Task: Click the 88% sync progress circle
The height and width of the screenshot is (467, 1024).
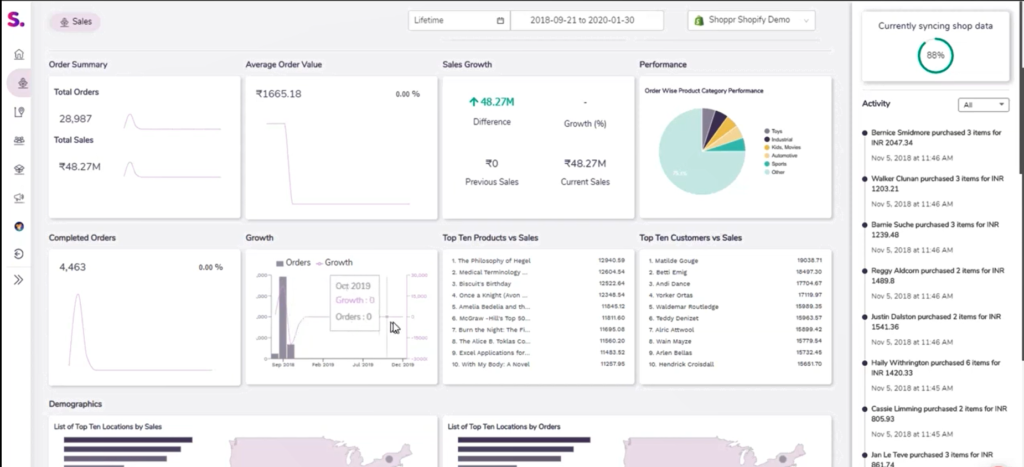Action: coord(934,55)
